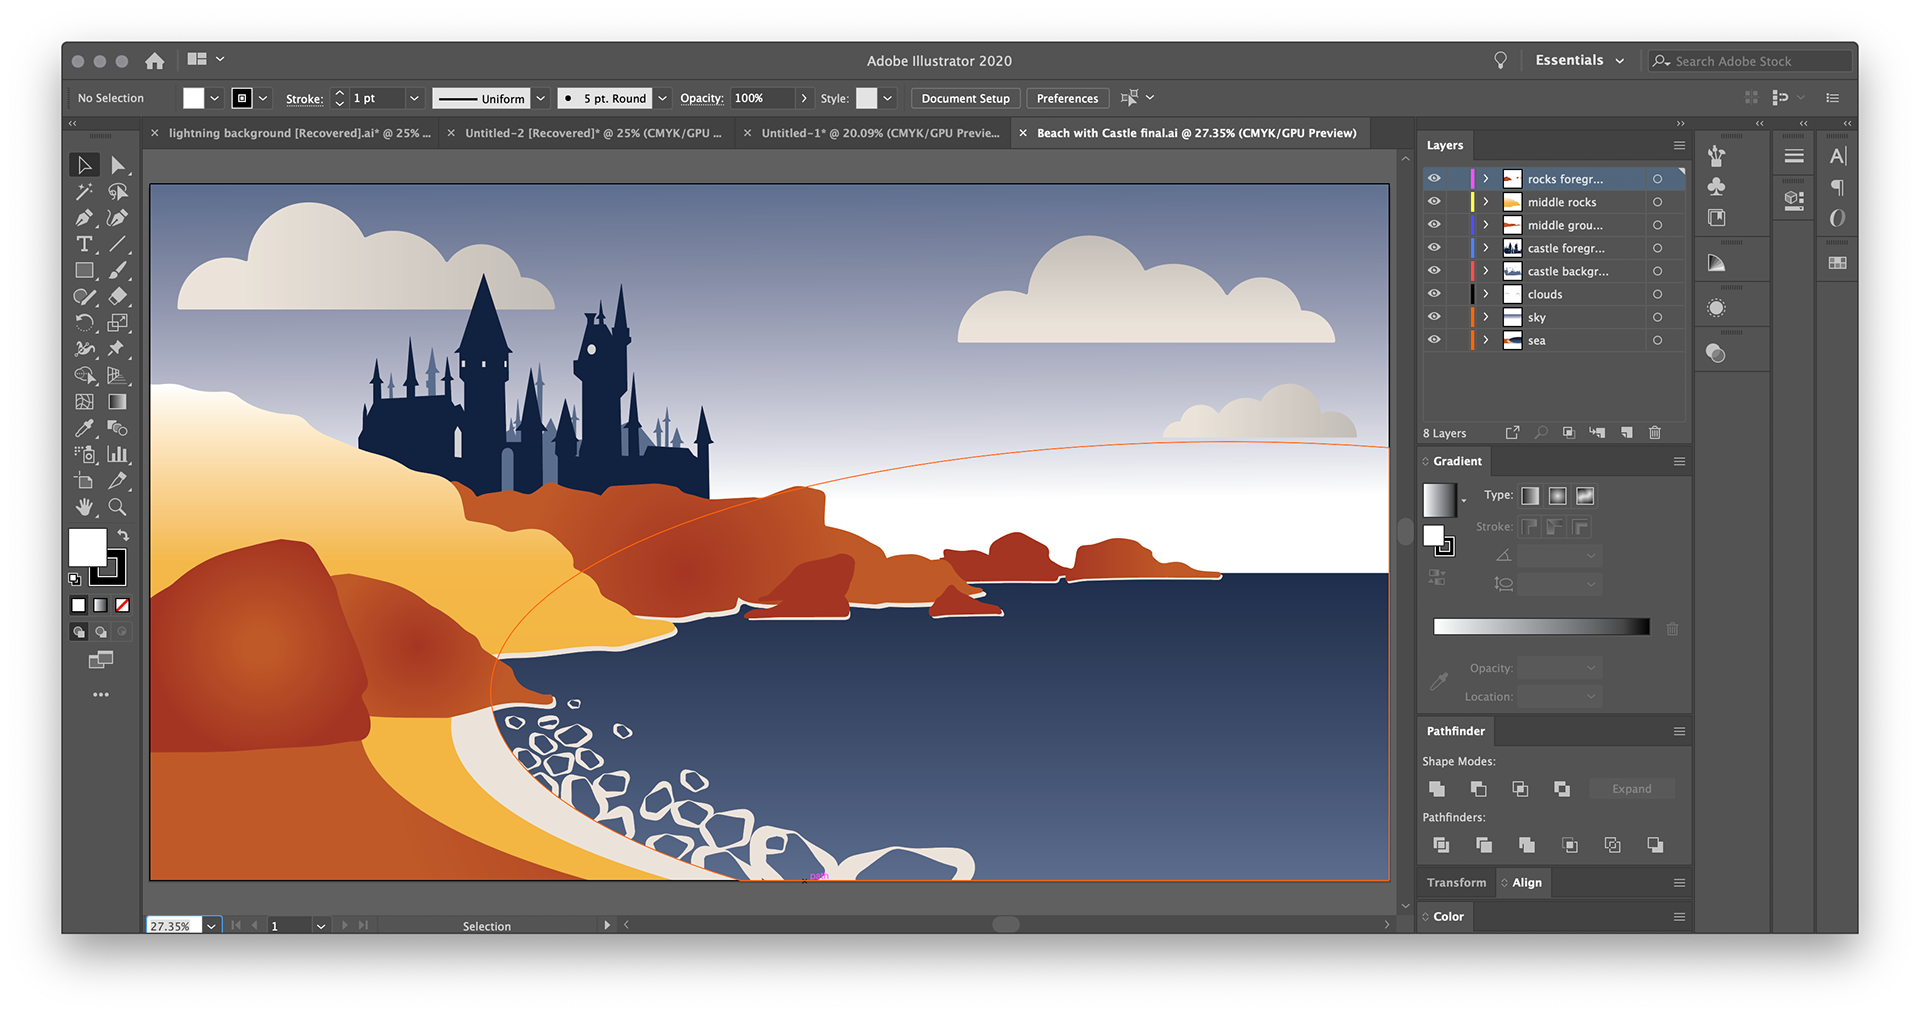Select the Type tool
1920x1015 pixels.
(85, 244)
